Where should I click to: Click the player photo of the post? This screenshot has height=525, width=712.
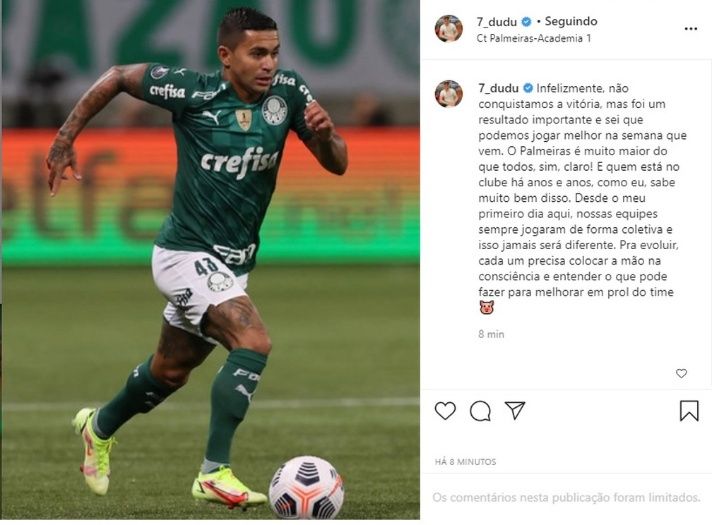[211, 260]
